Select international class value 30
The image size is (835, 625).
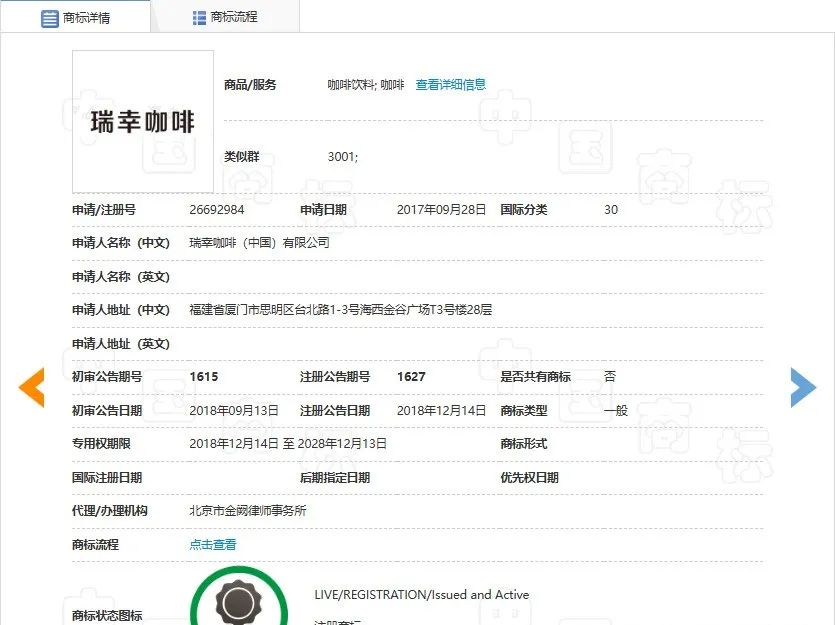pos(611,210)
